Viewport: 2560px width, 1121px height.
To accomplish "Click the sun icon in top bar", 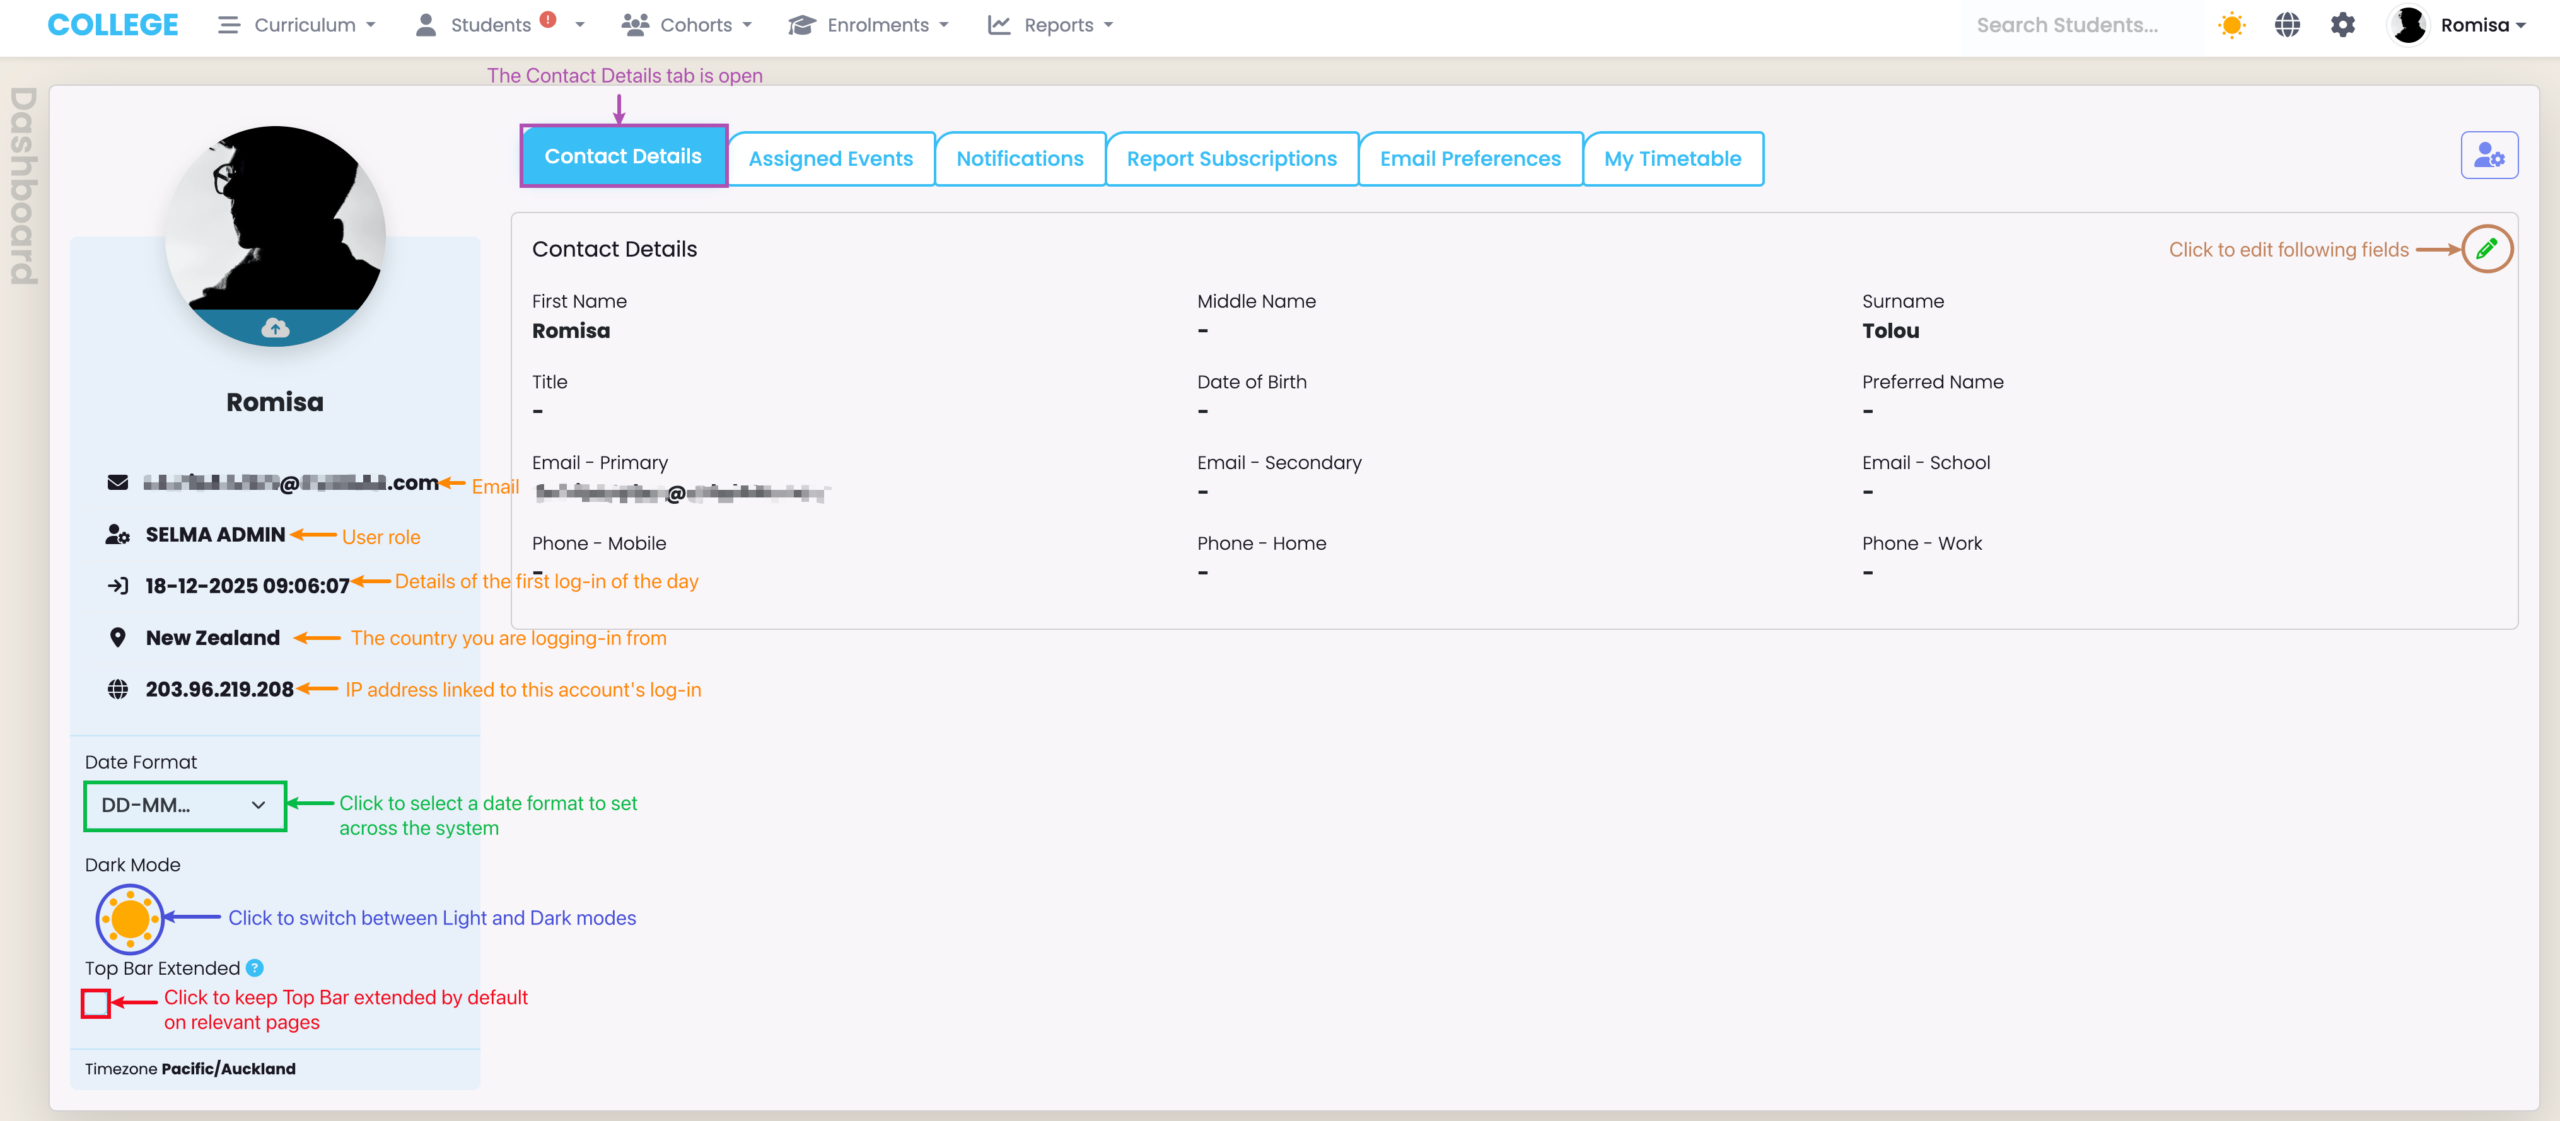I will pyautogui.click(x=2231, y=25).
